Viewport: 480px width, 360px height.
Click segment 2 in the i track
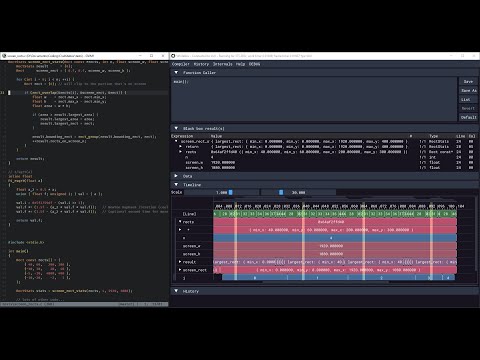pos(381,278)
